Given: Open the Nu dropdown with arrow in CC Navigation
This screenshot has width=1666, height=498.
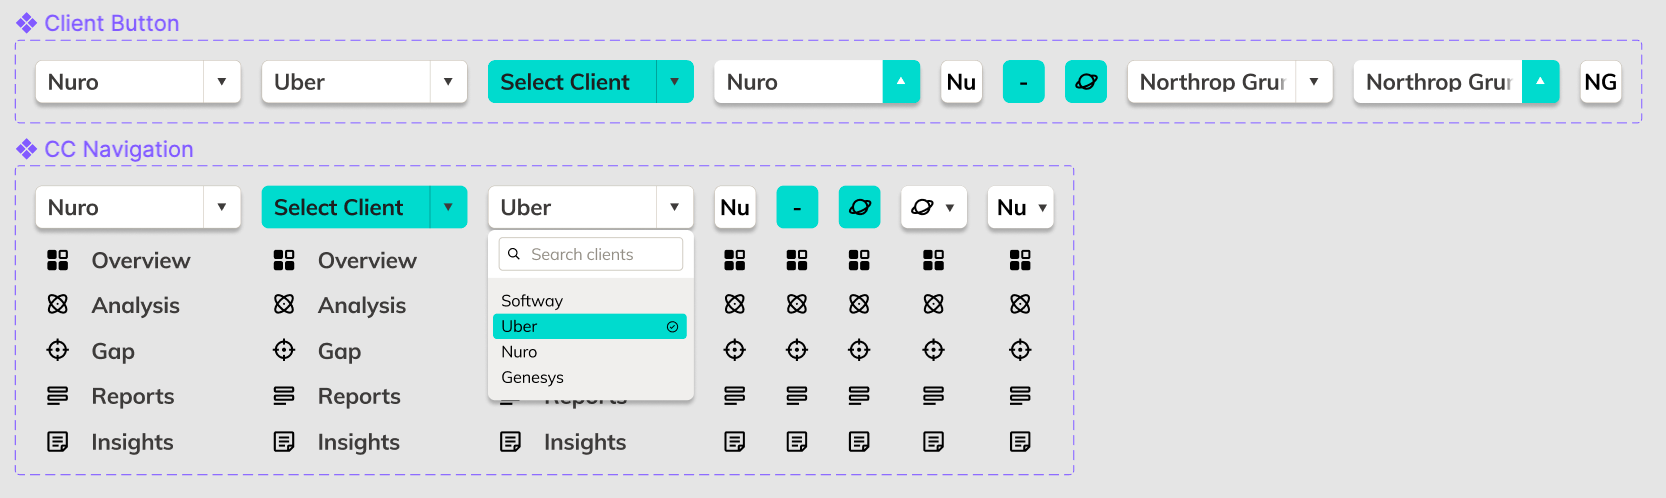Looking at the screenshot, I should point(1021,207).
